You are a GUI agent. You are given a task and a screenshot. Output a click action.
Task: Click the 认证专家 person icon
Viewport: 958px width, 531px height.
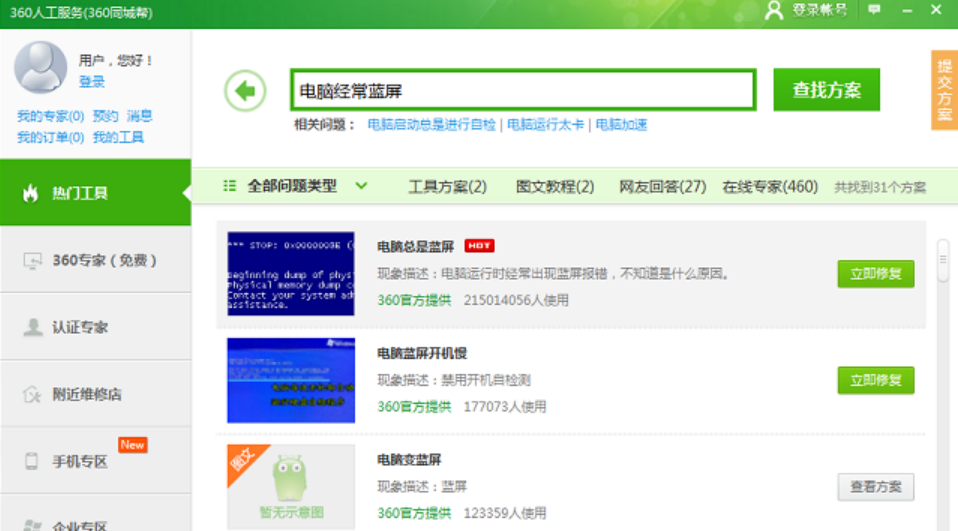(x=31, y=327)
